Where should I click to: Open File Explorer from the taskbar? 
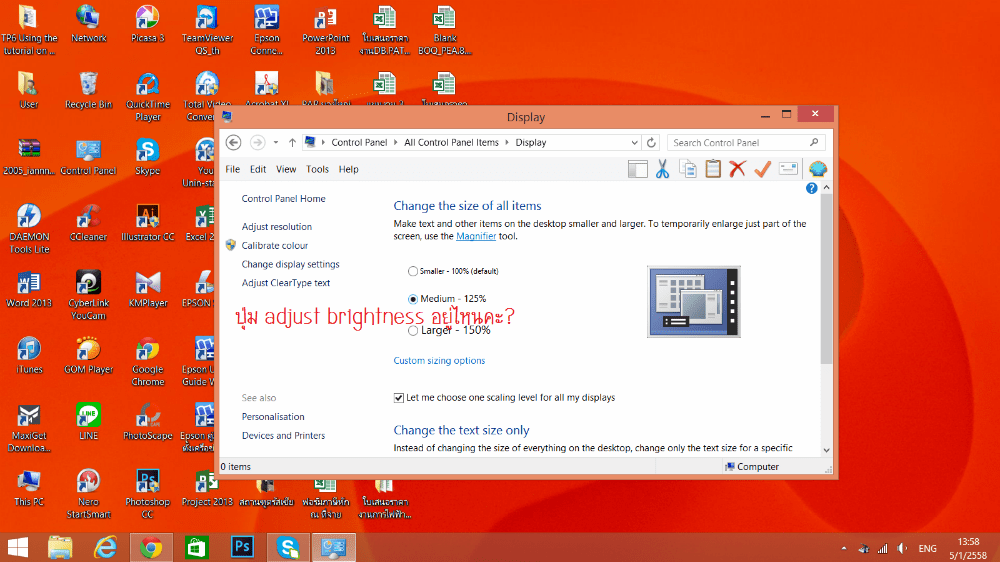[x=60, y=547]
